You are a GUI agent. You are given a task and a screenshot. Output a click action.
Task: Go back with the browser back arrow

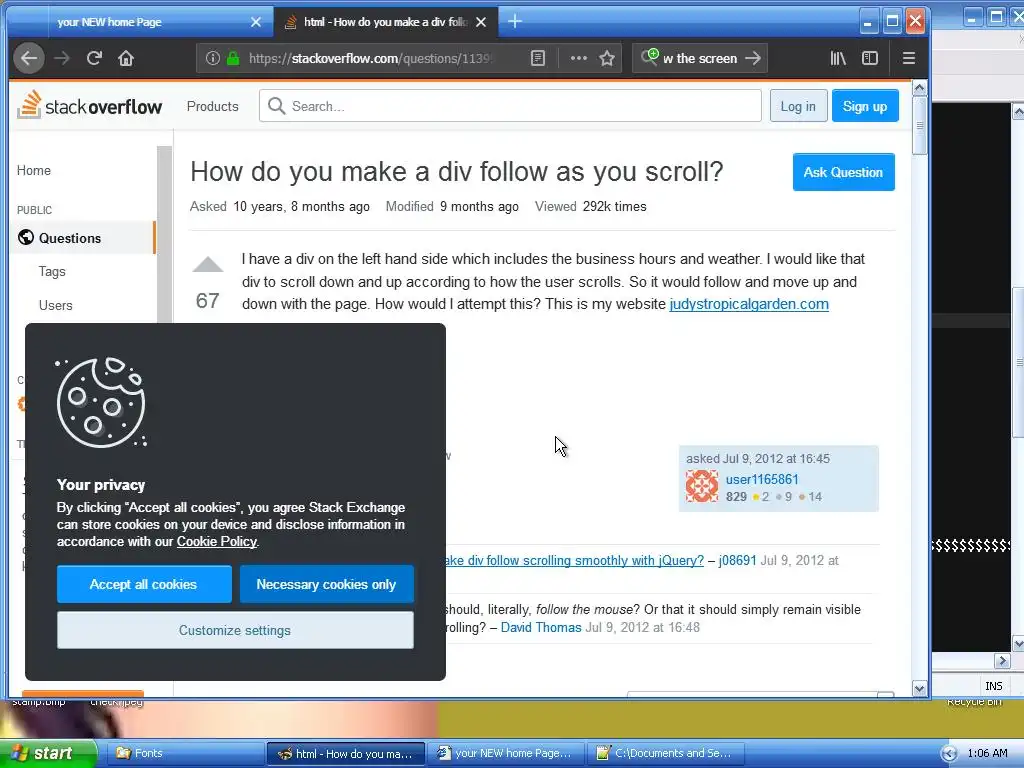tap(29, 58)
